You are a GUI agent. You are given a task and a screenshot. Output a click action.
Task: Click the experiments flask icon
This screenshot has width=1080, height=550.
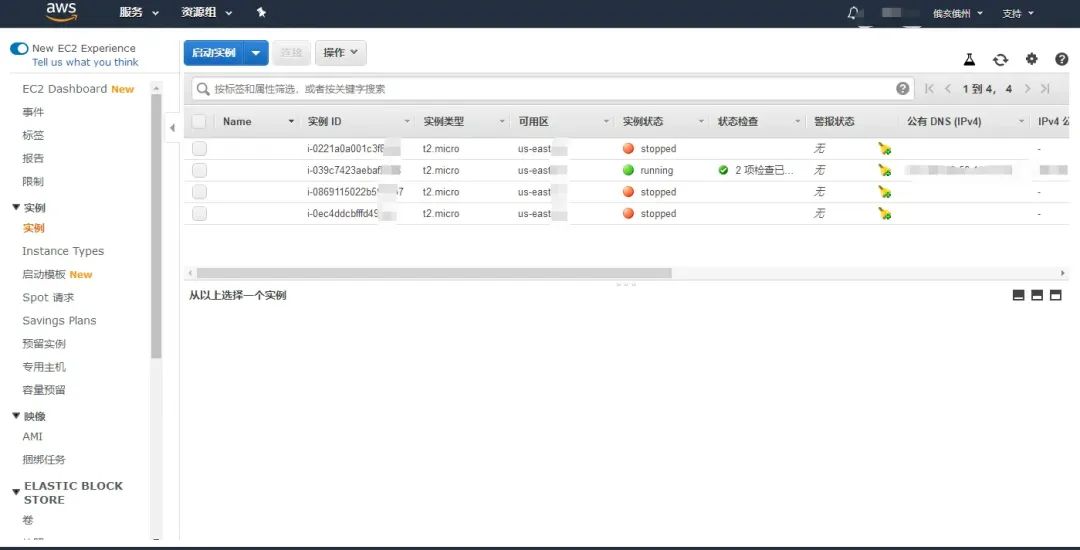tap(969, 59)
